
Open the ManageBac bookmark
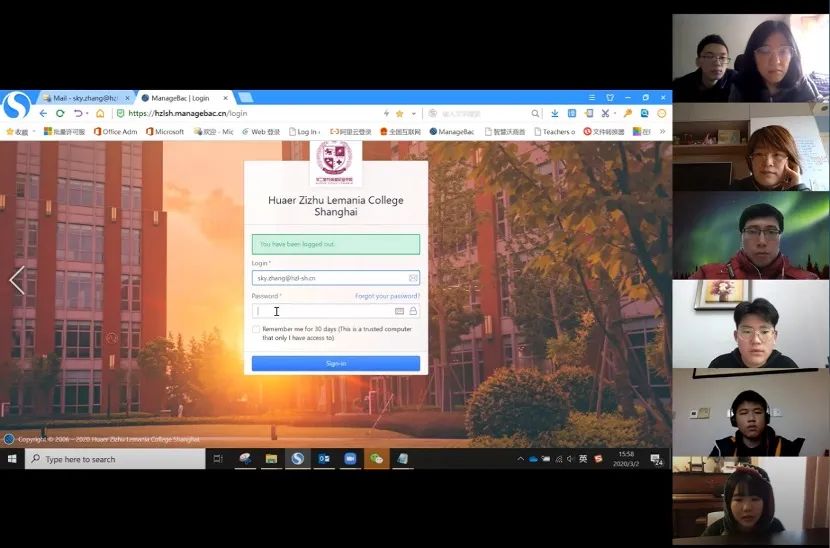click(452, 131)
